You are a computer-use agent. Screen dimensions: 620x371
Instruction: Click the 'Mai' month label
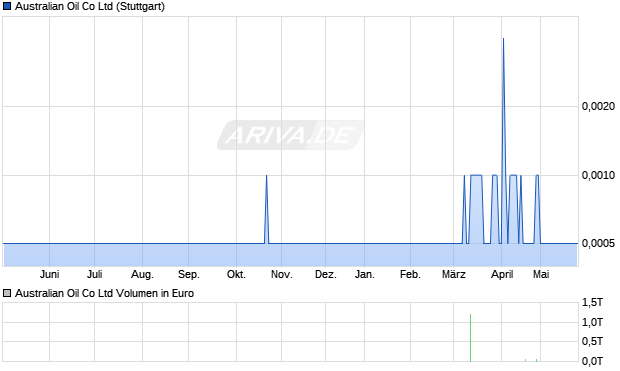(541, 274)
